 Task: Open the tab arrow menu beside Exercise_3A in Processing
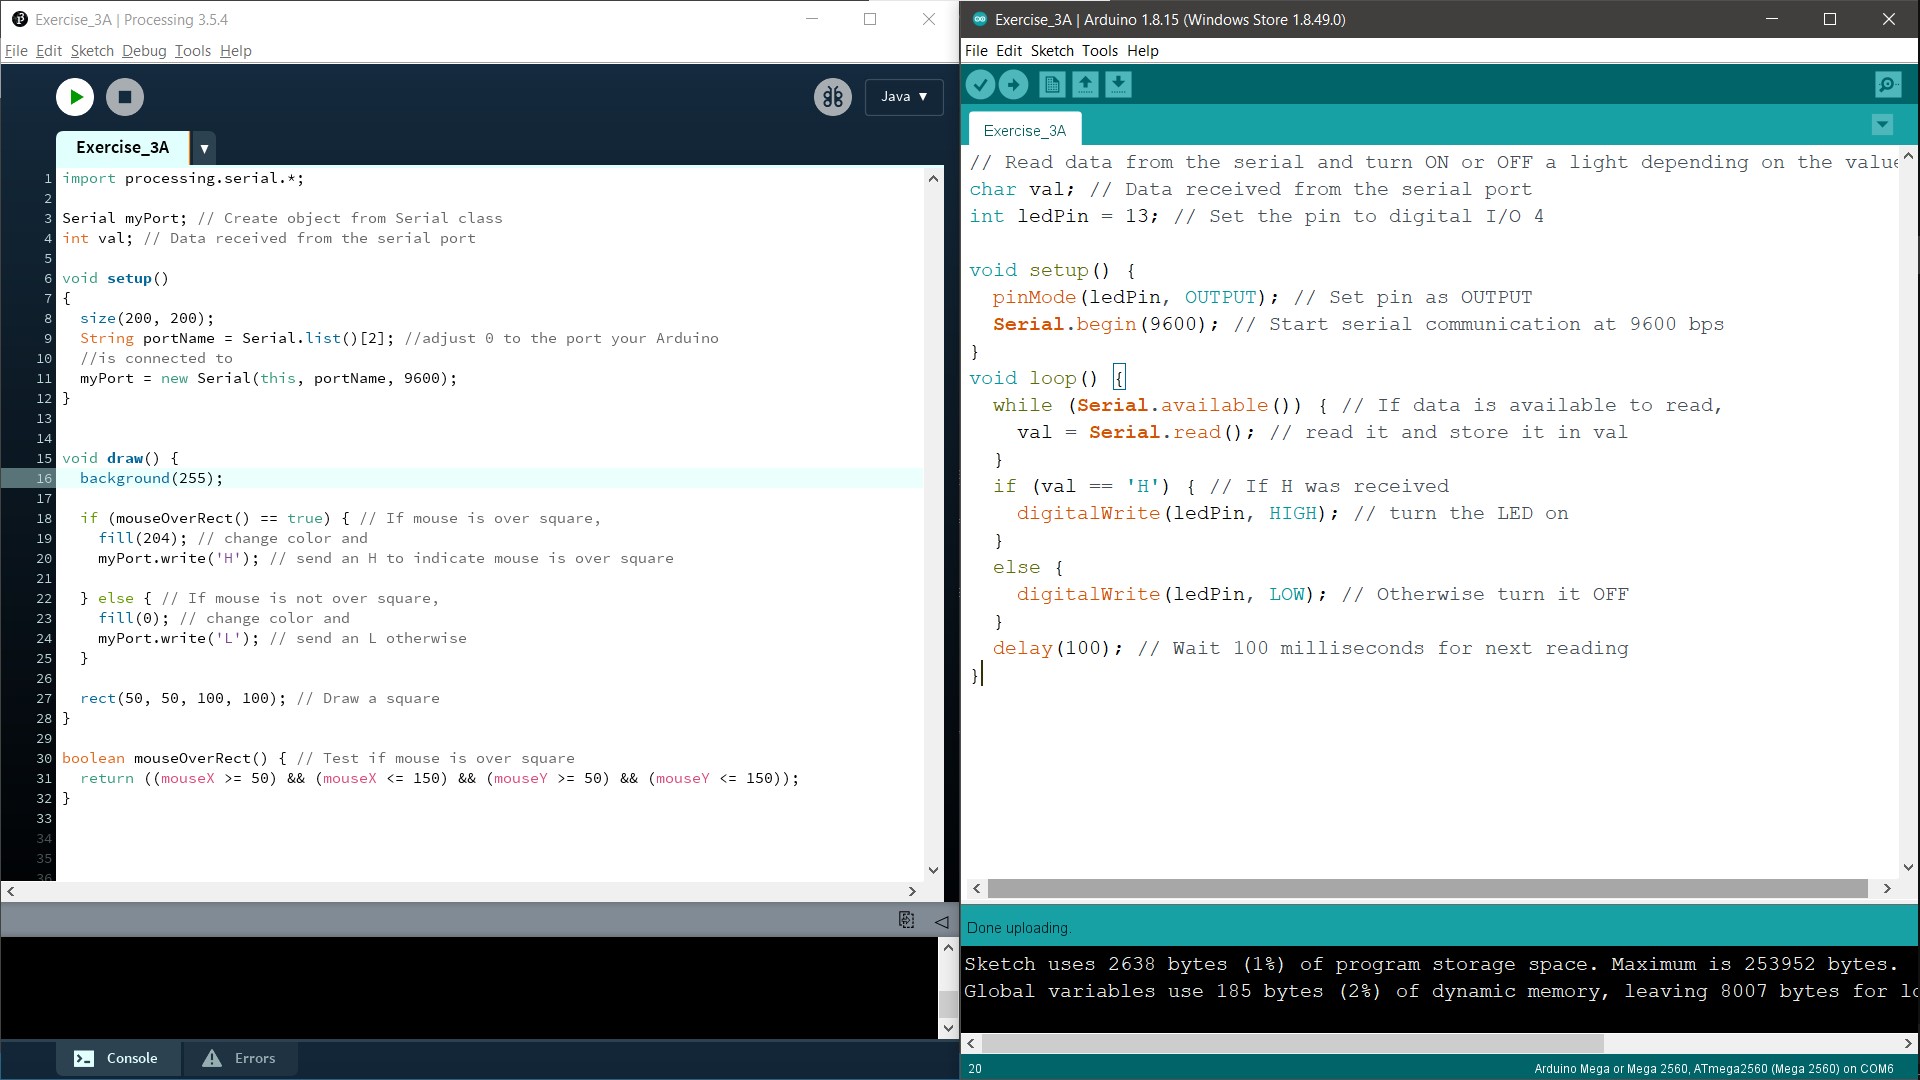point(204,149)
